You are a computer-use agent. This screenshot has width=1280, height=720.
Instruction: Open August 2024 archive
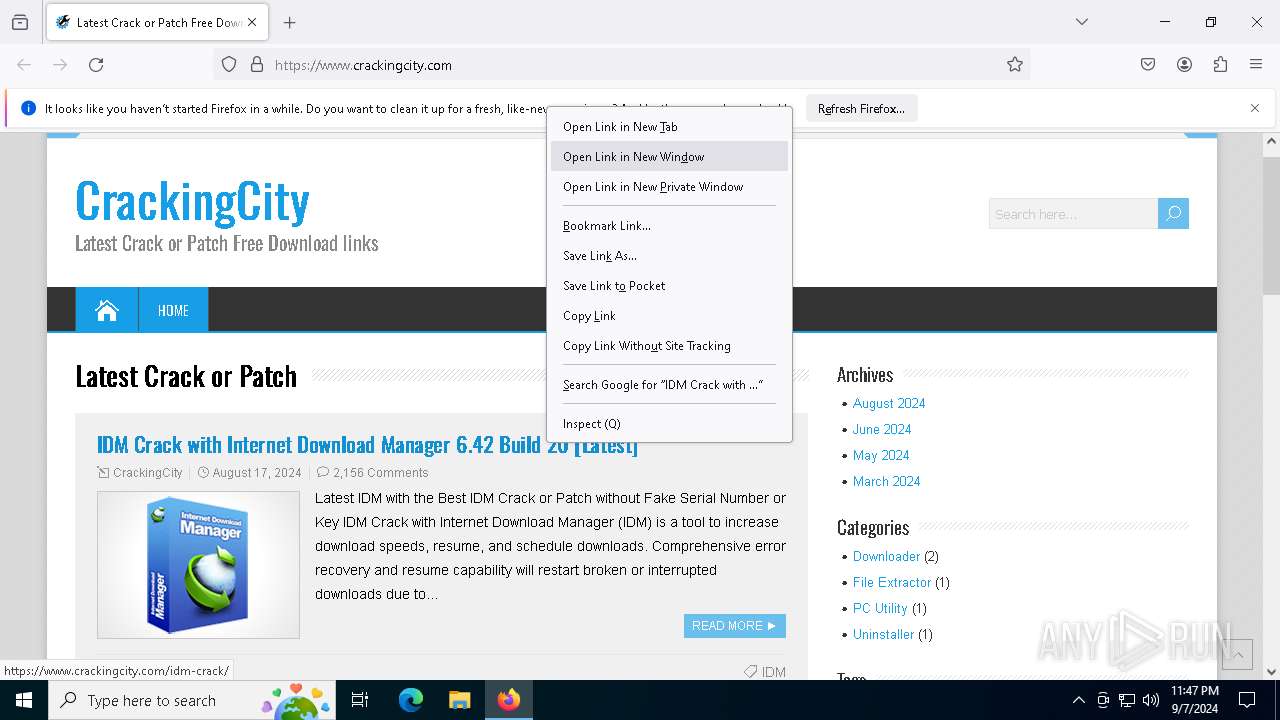[x=889, y=404]
